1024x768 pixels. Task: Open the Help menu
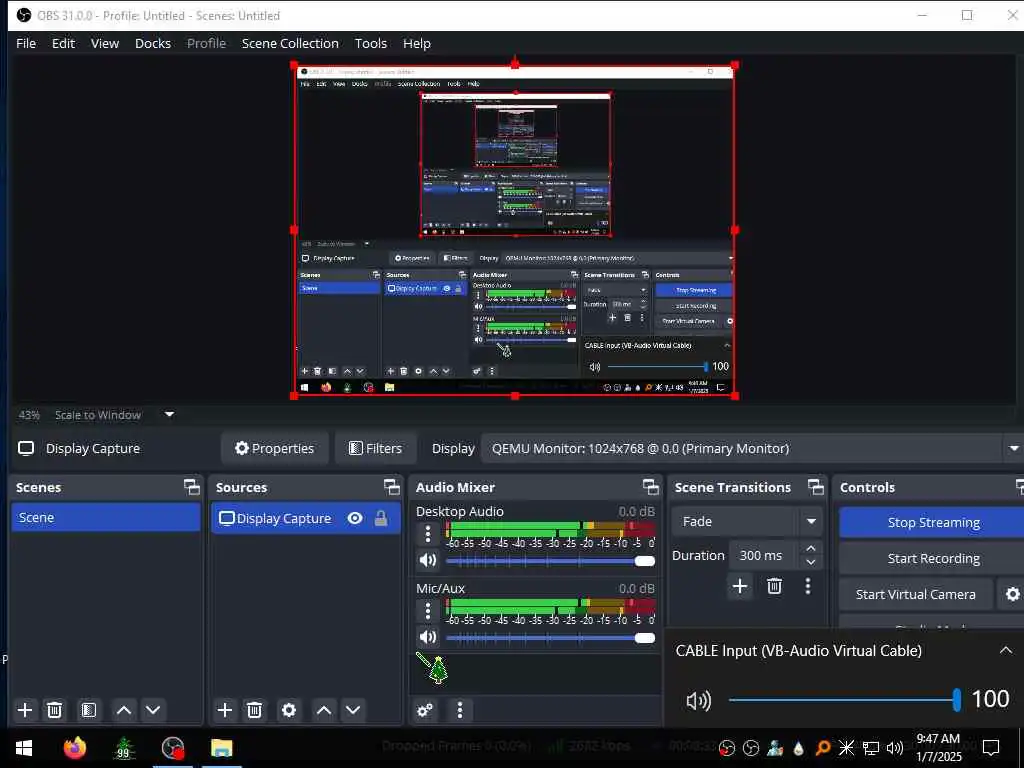tap(417, 43)
